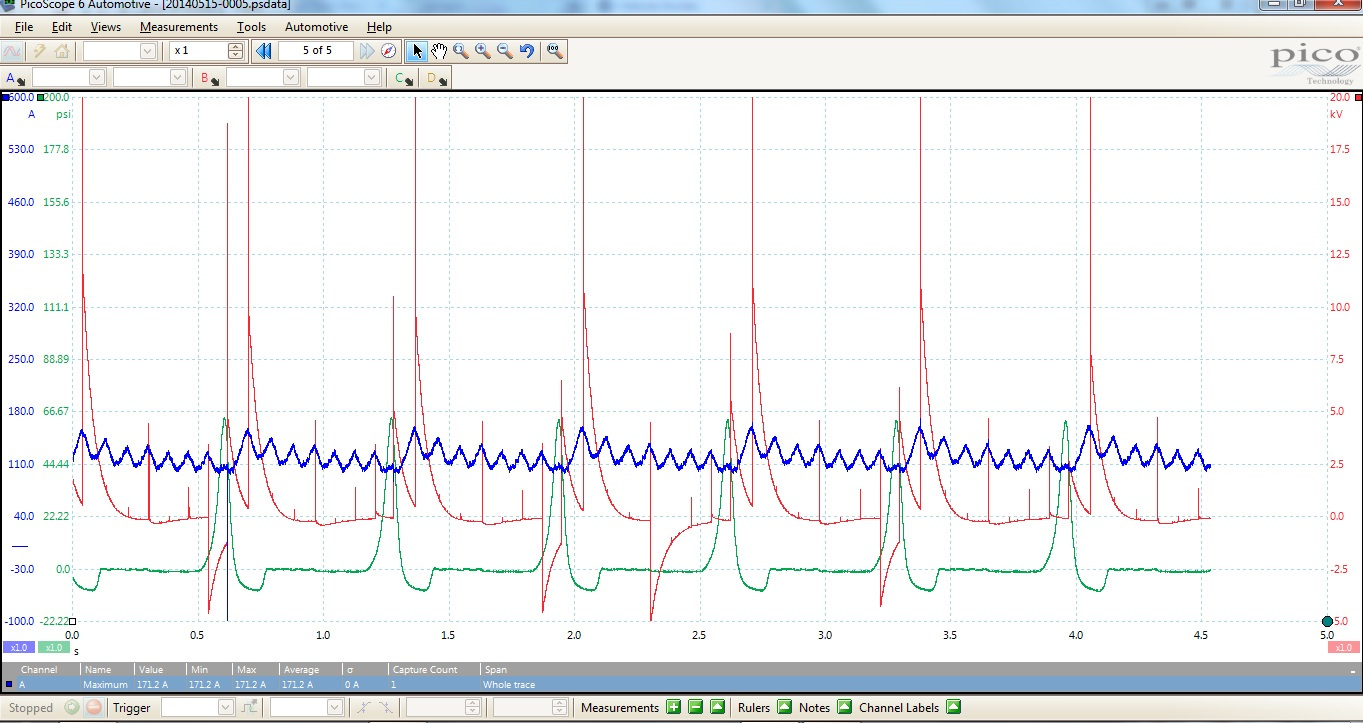This screenshot has width=1363, height=723.
Task: Open the Measurements menu
Action: [x=178, y=27]
